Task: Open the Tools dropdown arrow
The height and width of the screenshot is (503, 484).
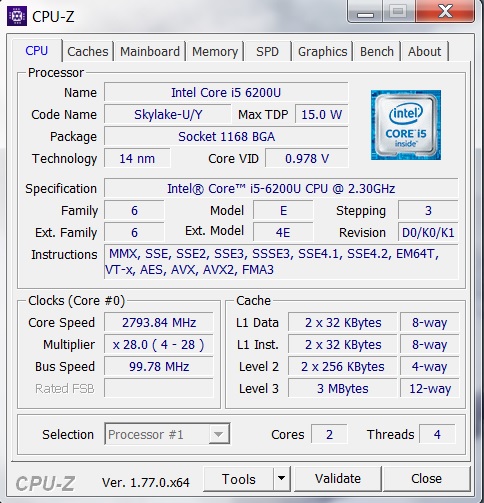Action: tap(281, 479)
